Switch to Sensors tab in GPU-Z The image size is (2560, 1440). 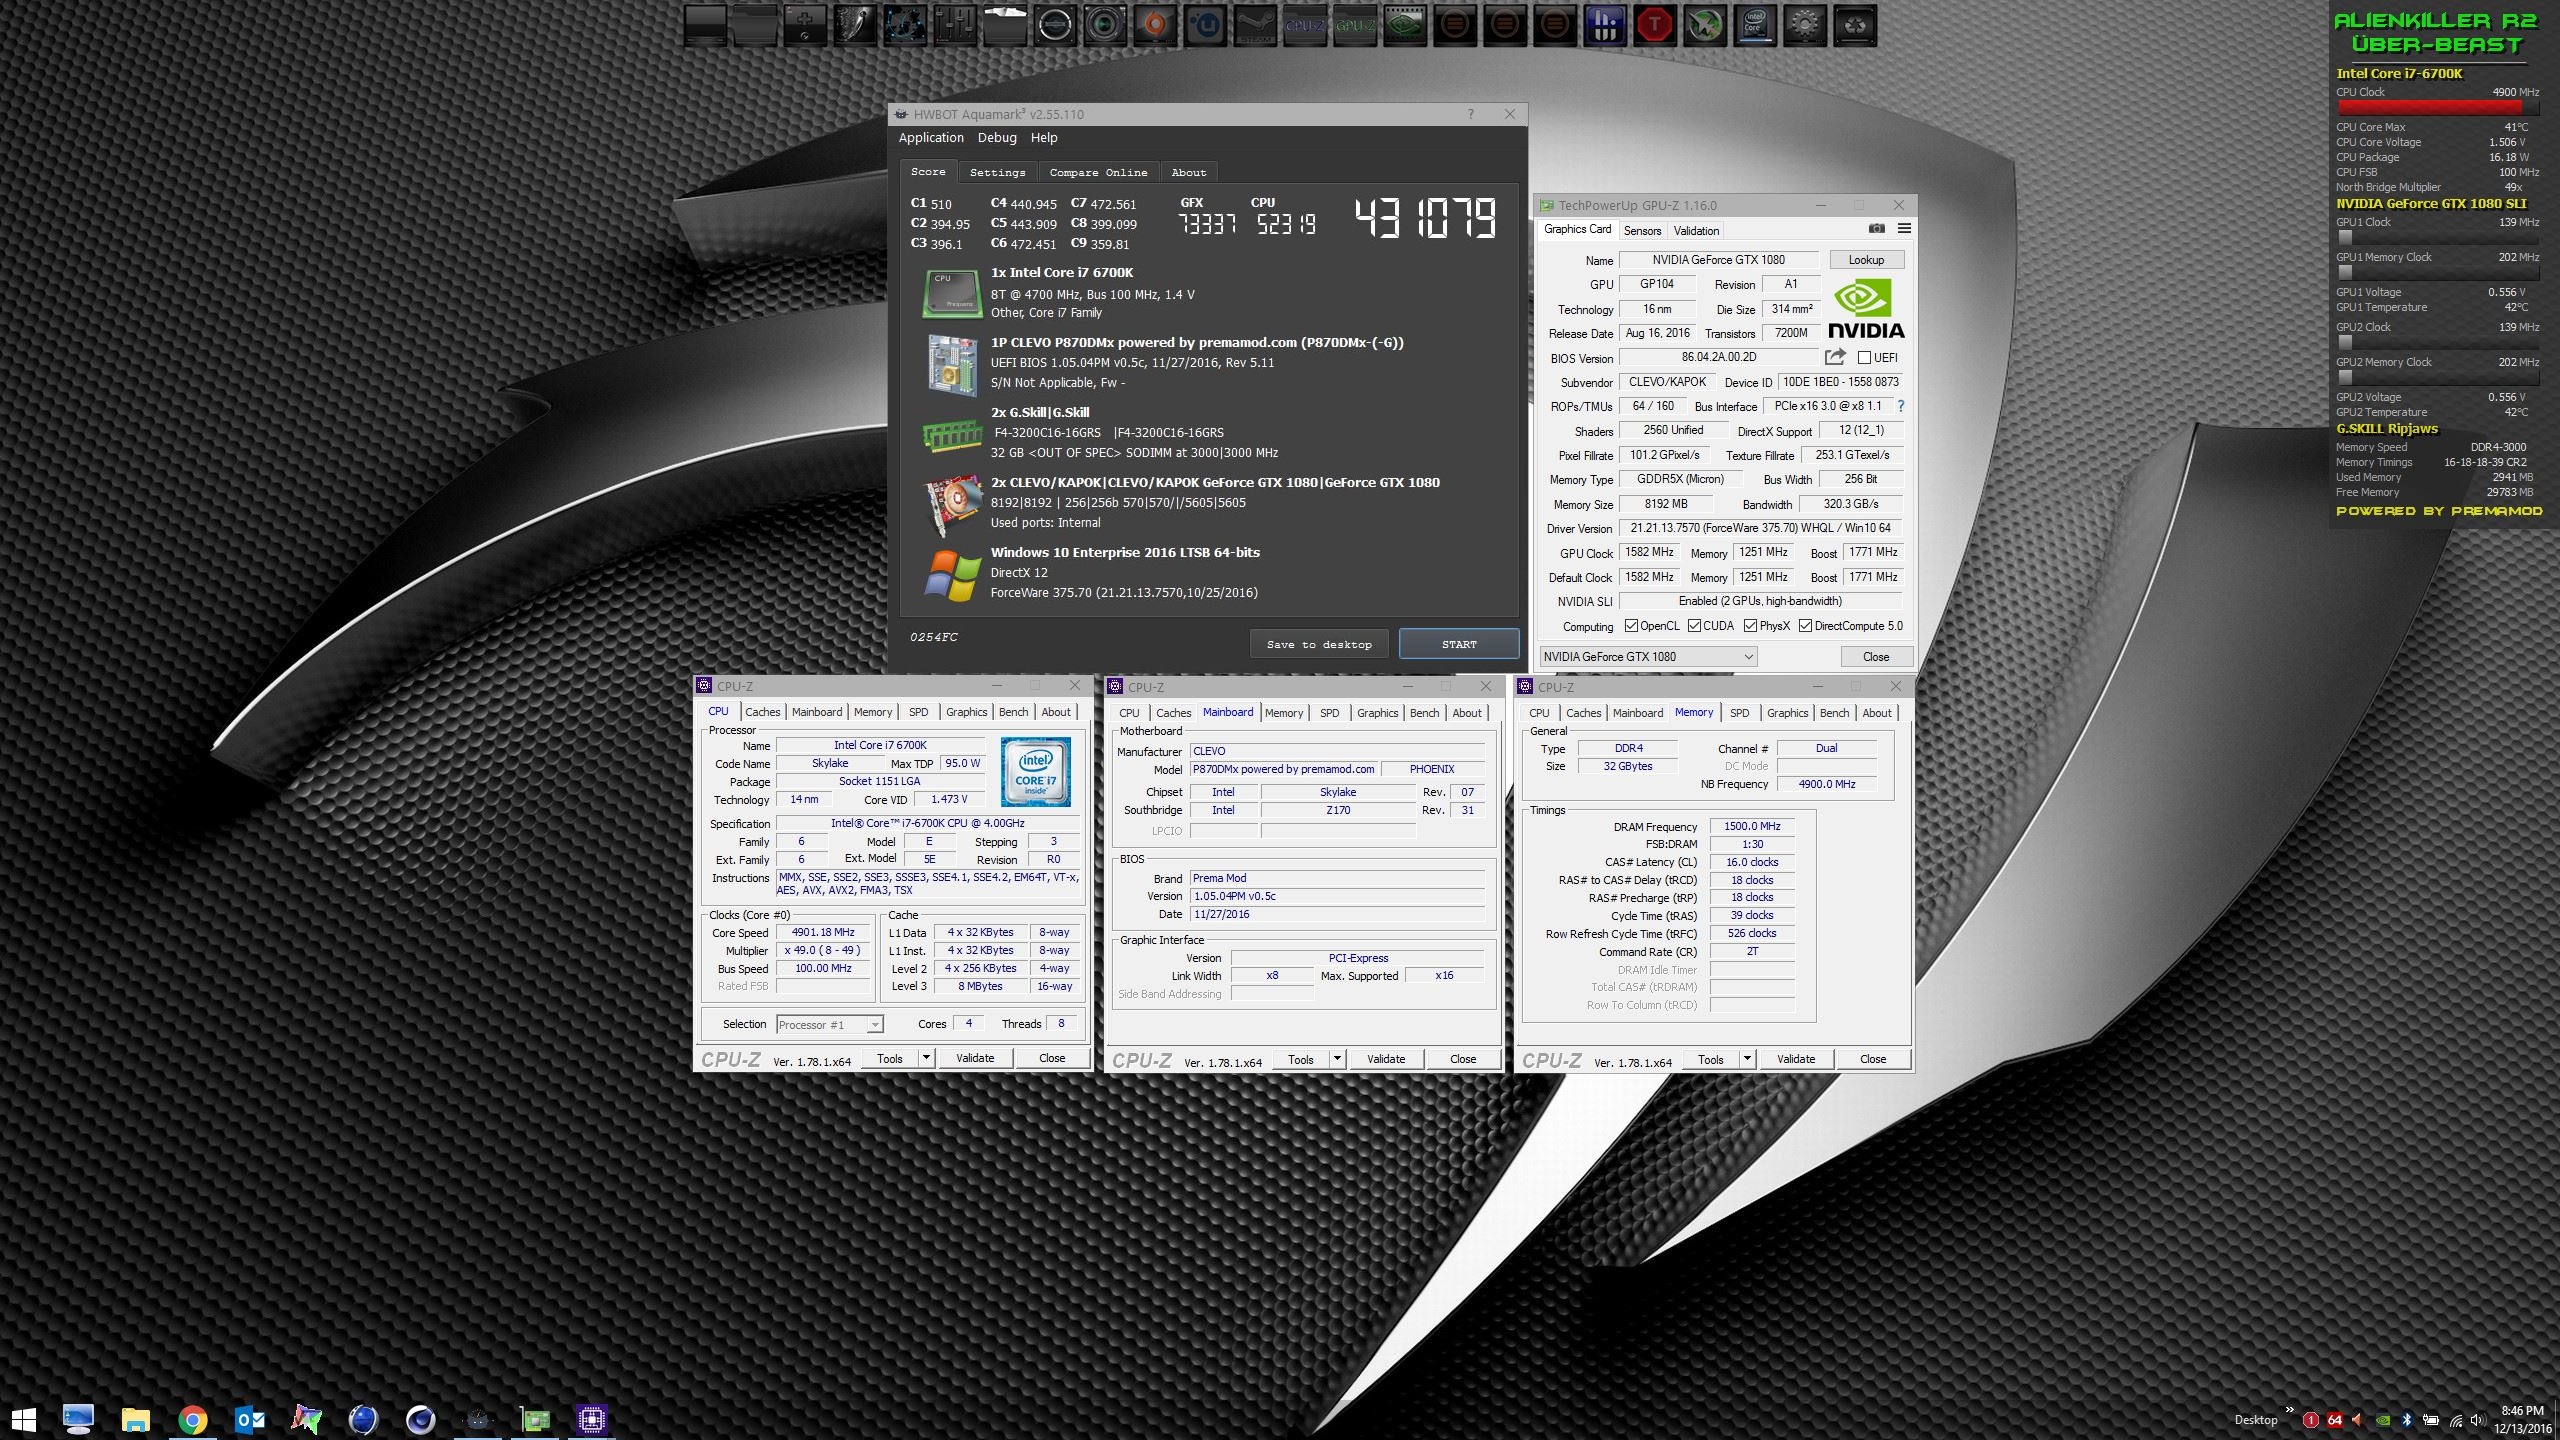point(1642,230)
